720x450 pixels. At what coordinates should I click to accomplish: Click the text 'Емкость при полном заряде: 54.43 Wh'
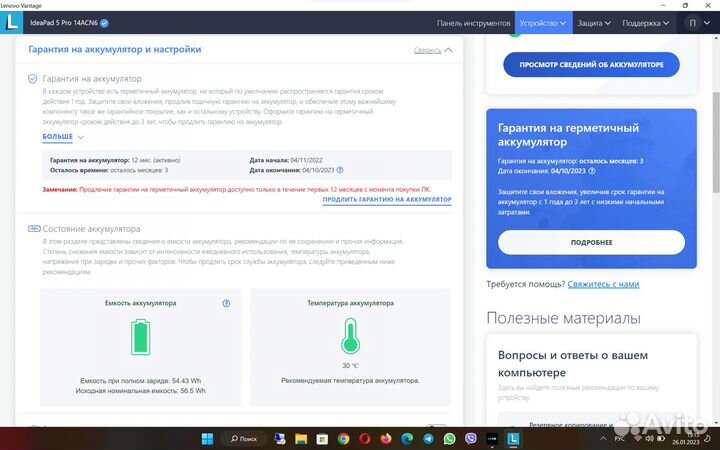click(141, 381)
